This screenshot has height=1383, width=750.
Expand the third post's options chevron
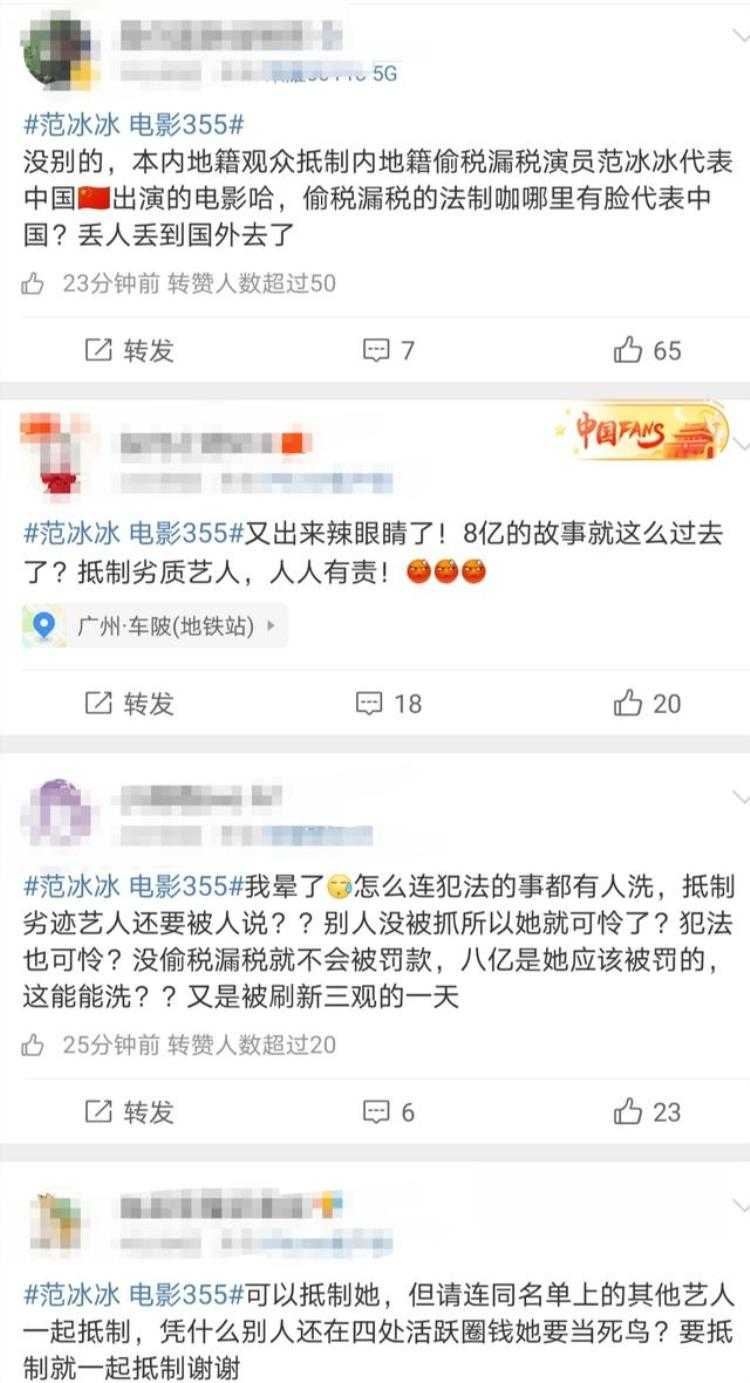pos(741,797)
